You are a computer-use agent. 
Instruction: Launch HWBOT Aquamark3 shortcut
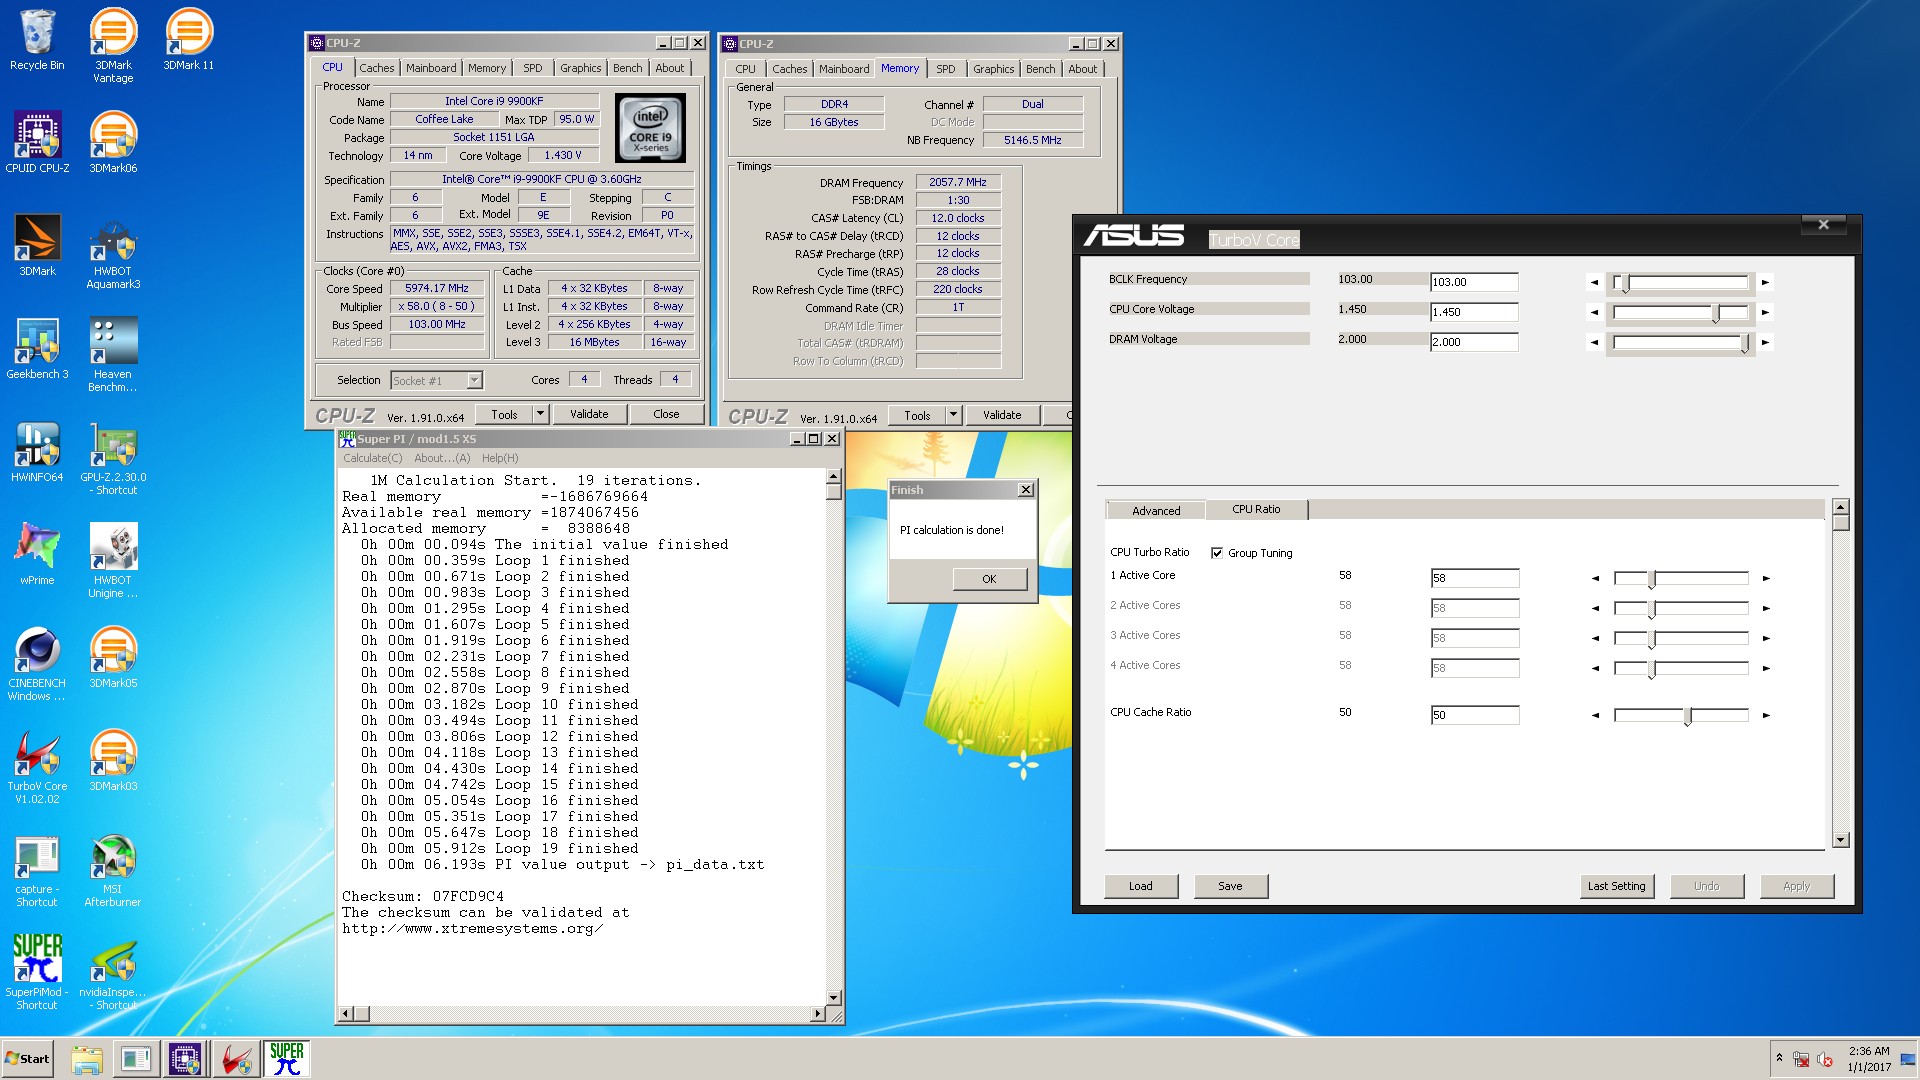tap(113, 252)
